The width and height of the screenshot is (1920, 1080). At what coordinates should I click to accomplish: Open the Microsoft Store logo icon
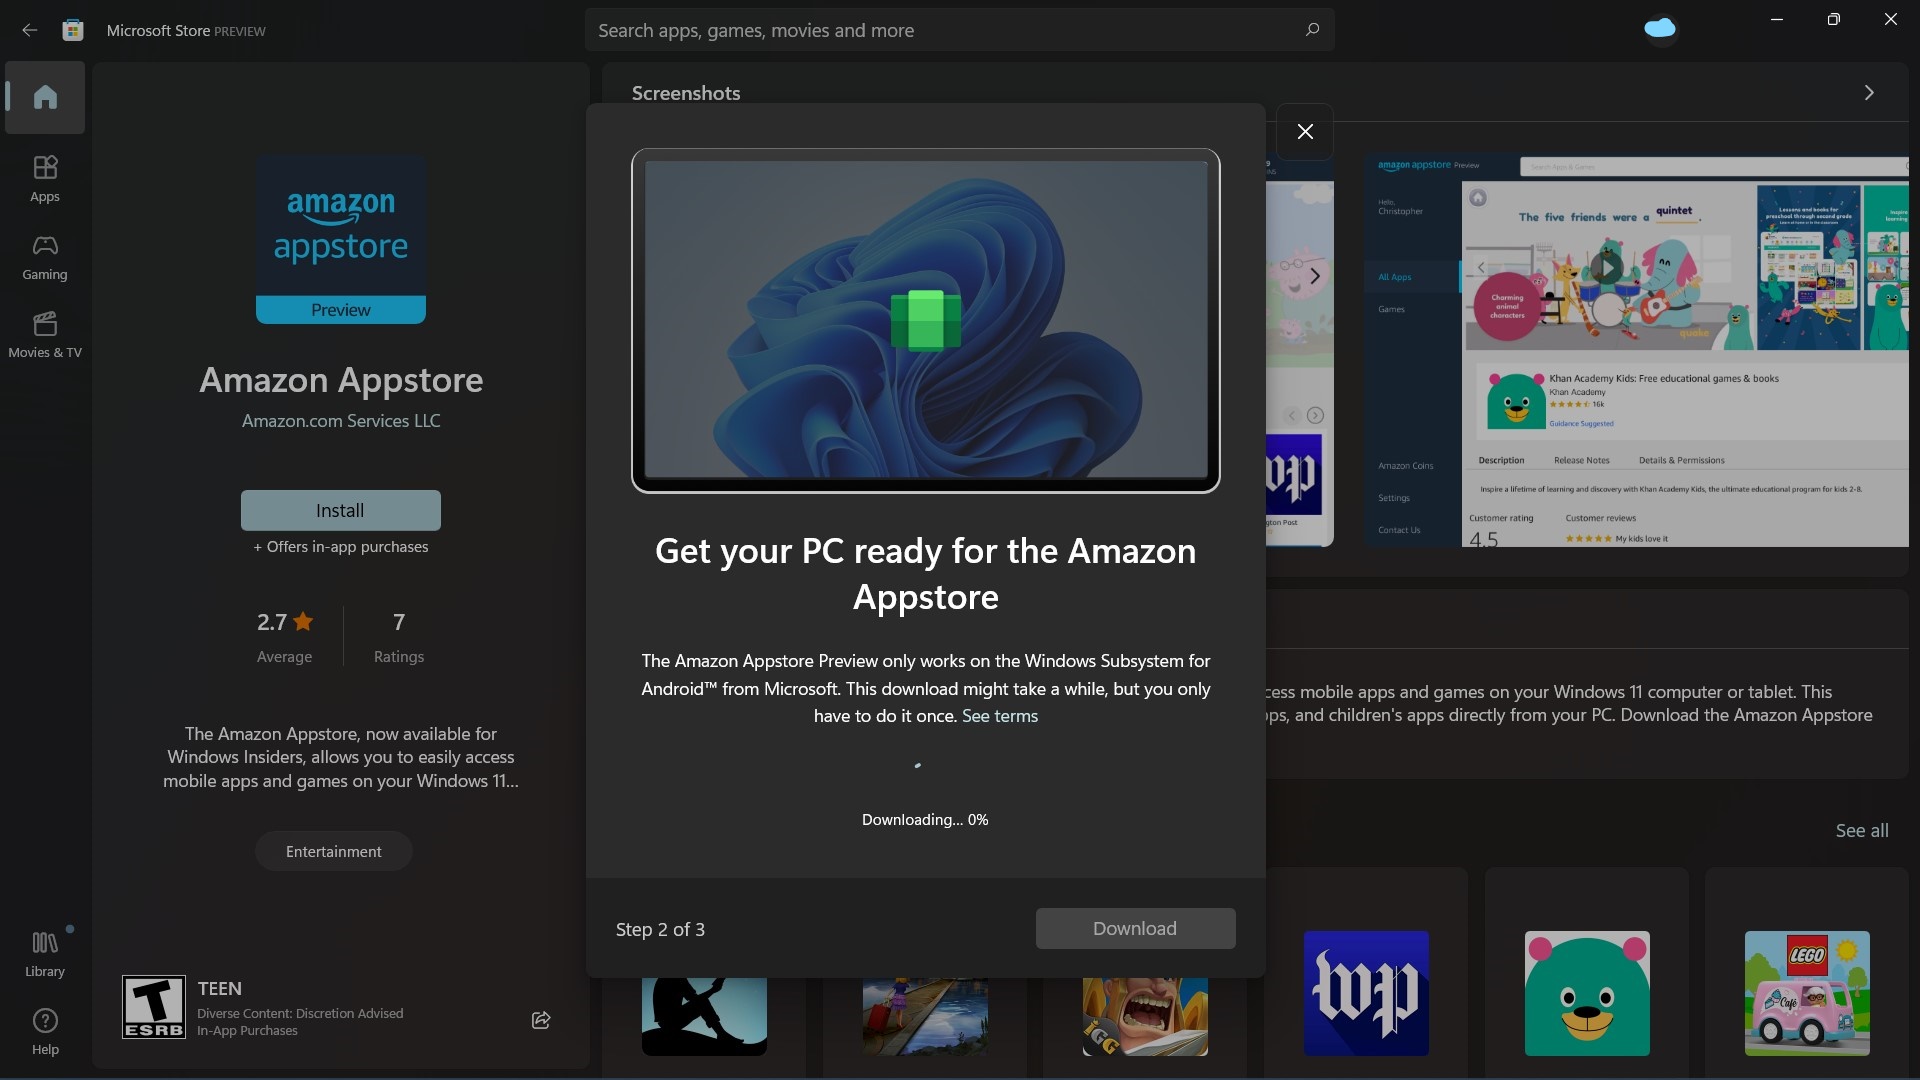(73, 30)
